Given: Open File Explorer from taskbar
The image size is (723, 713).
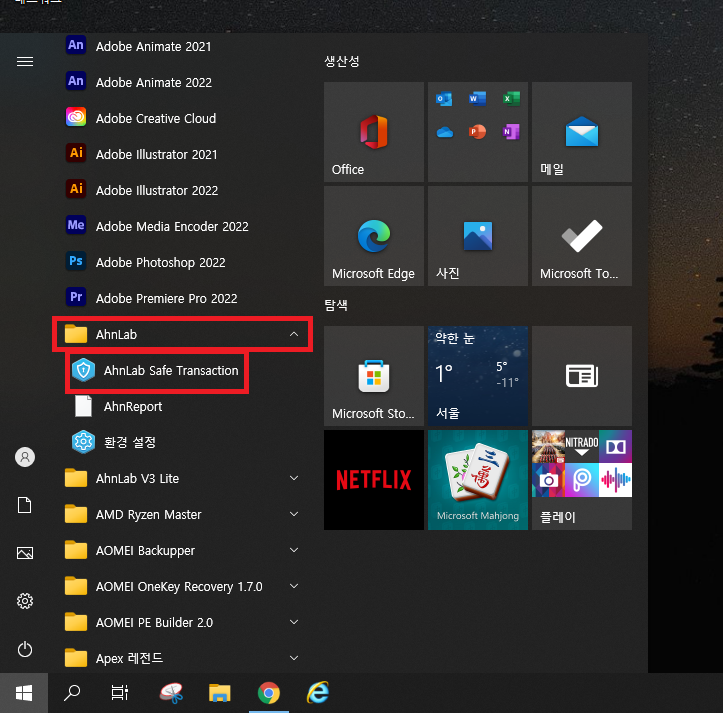Looking at the screenshot, I should click(220, 693).
